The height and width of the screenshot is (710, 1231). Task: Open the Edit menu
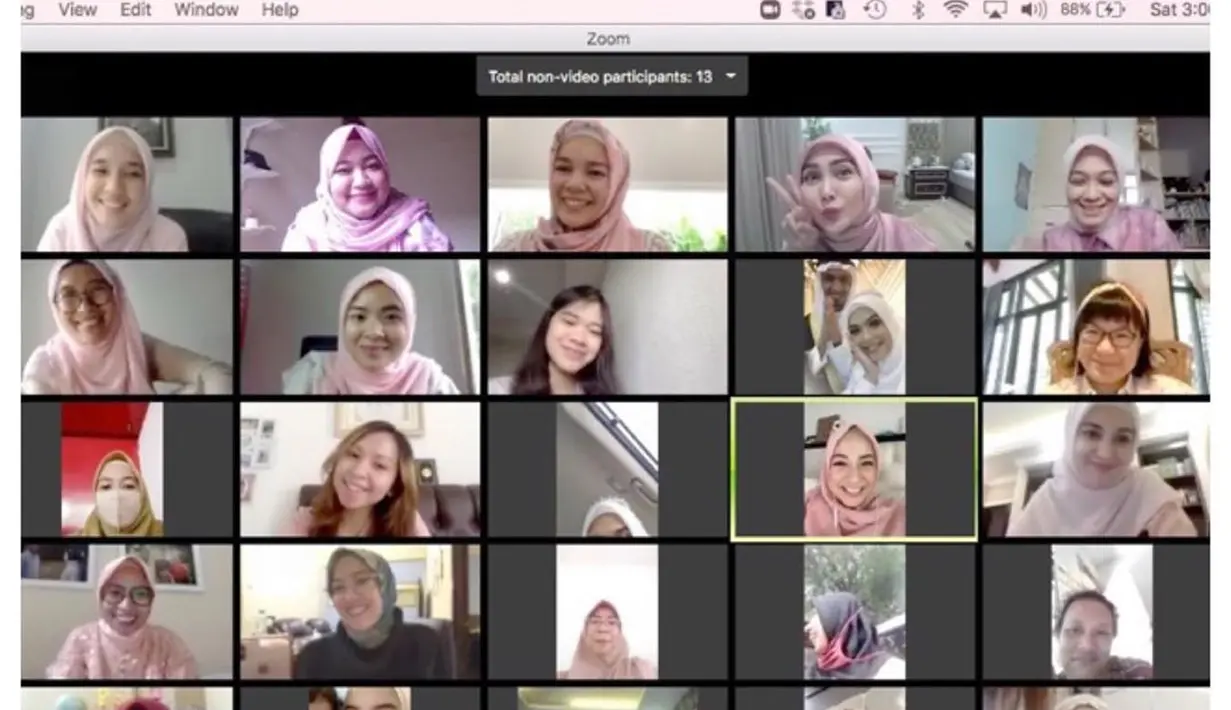pyautogui.click(x=135, y=10)
